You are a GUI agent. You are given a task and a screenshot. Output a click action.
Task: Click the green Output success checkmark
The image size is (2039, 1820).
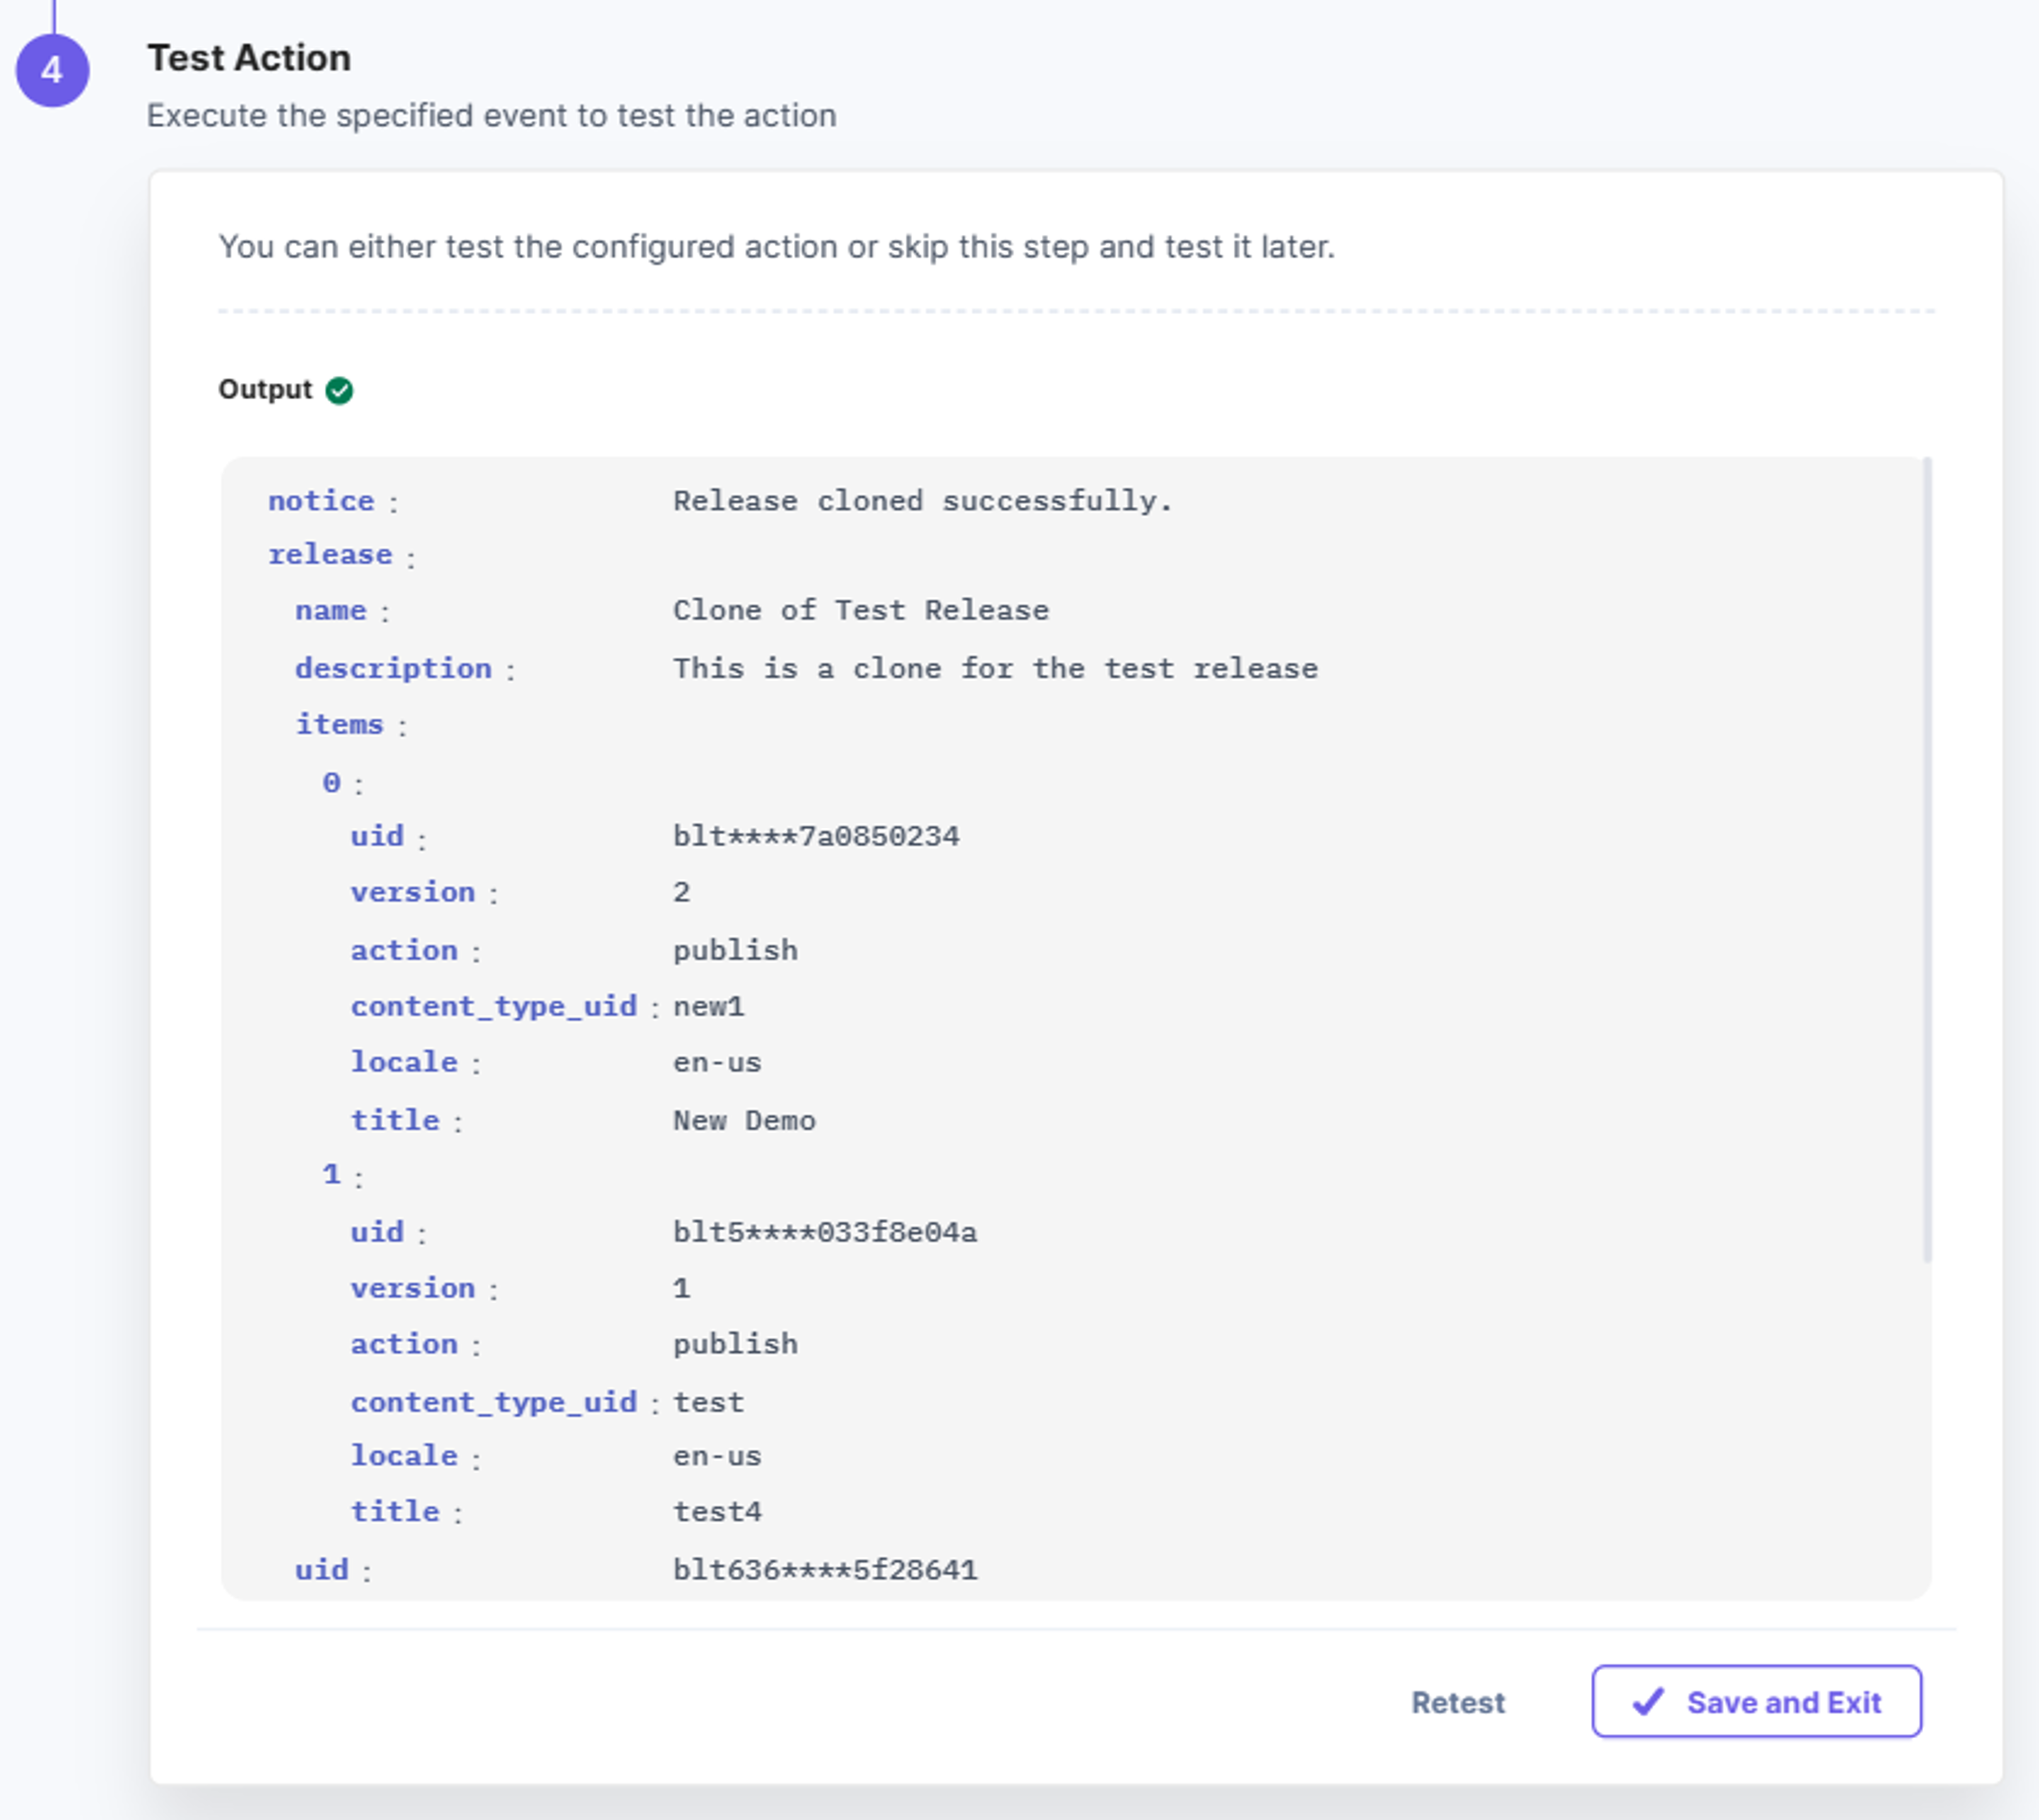pyautogui.click(x=339, y=390)
